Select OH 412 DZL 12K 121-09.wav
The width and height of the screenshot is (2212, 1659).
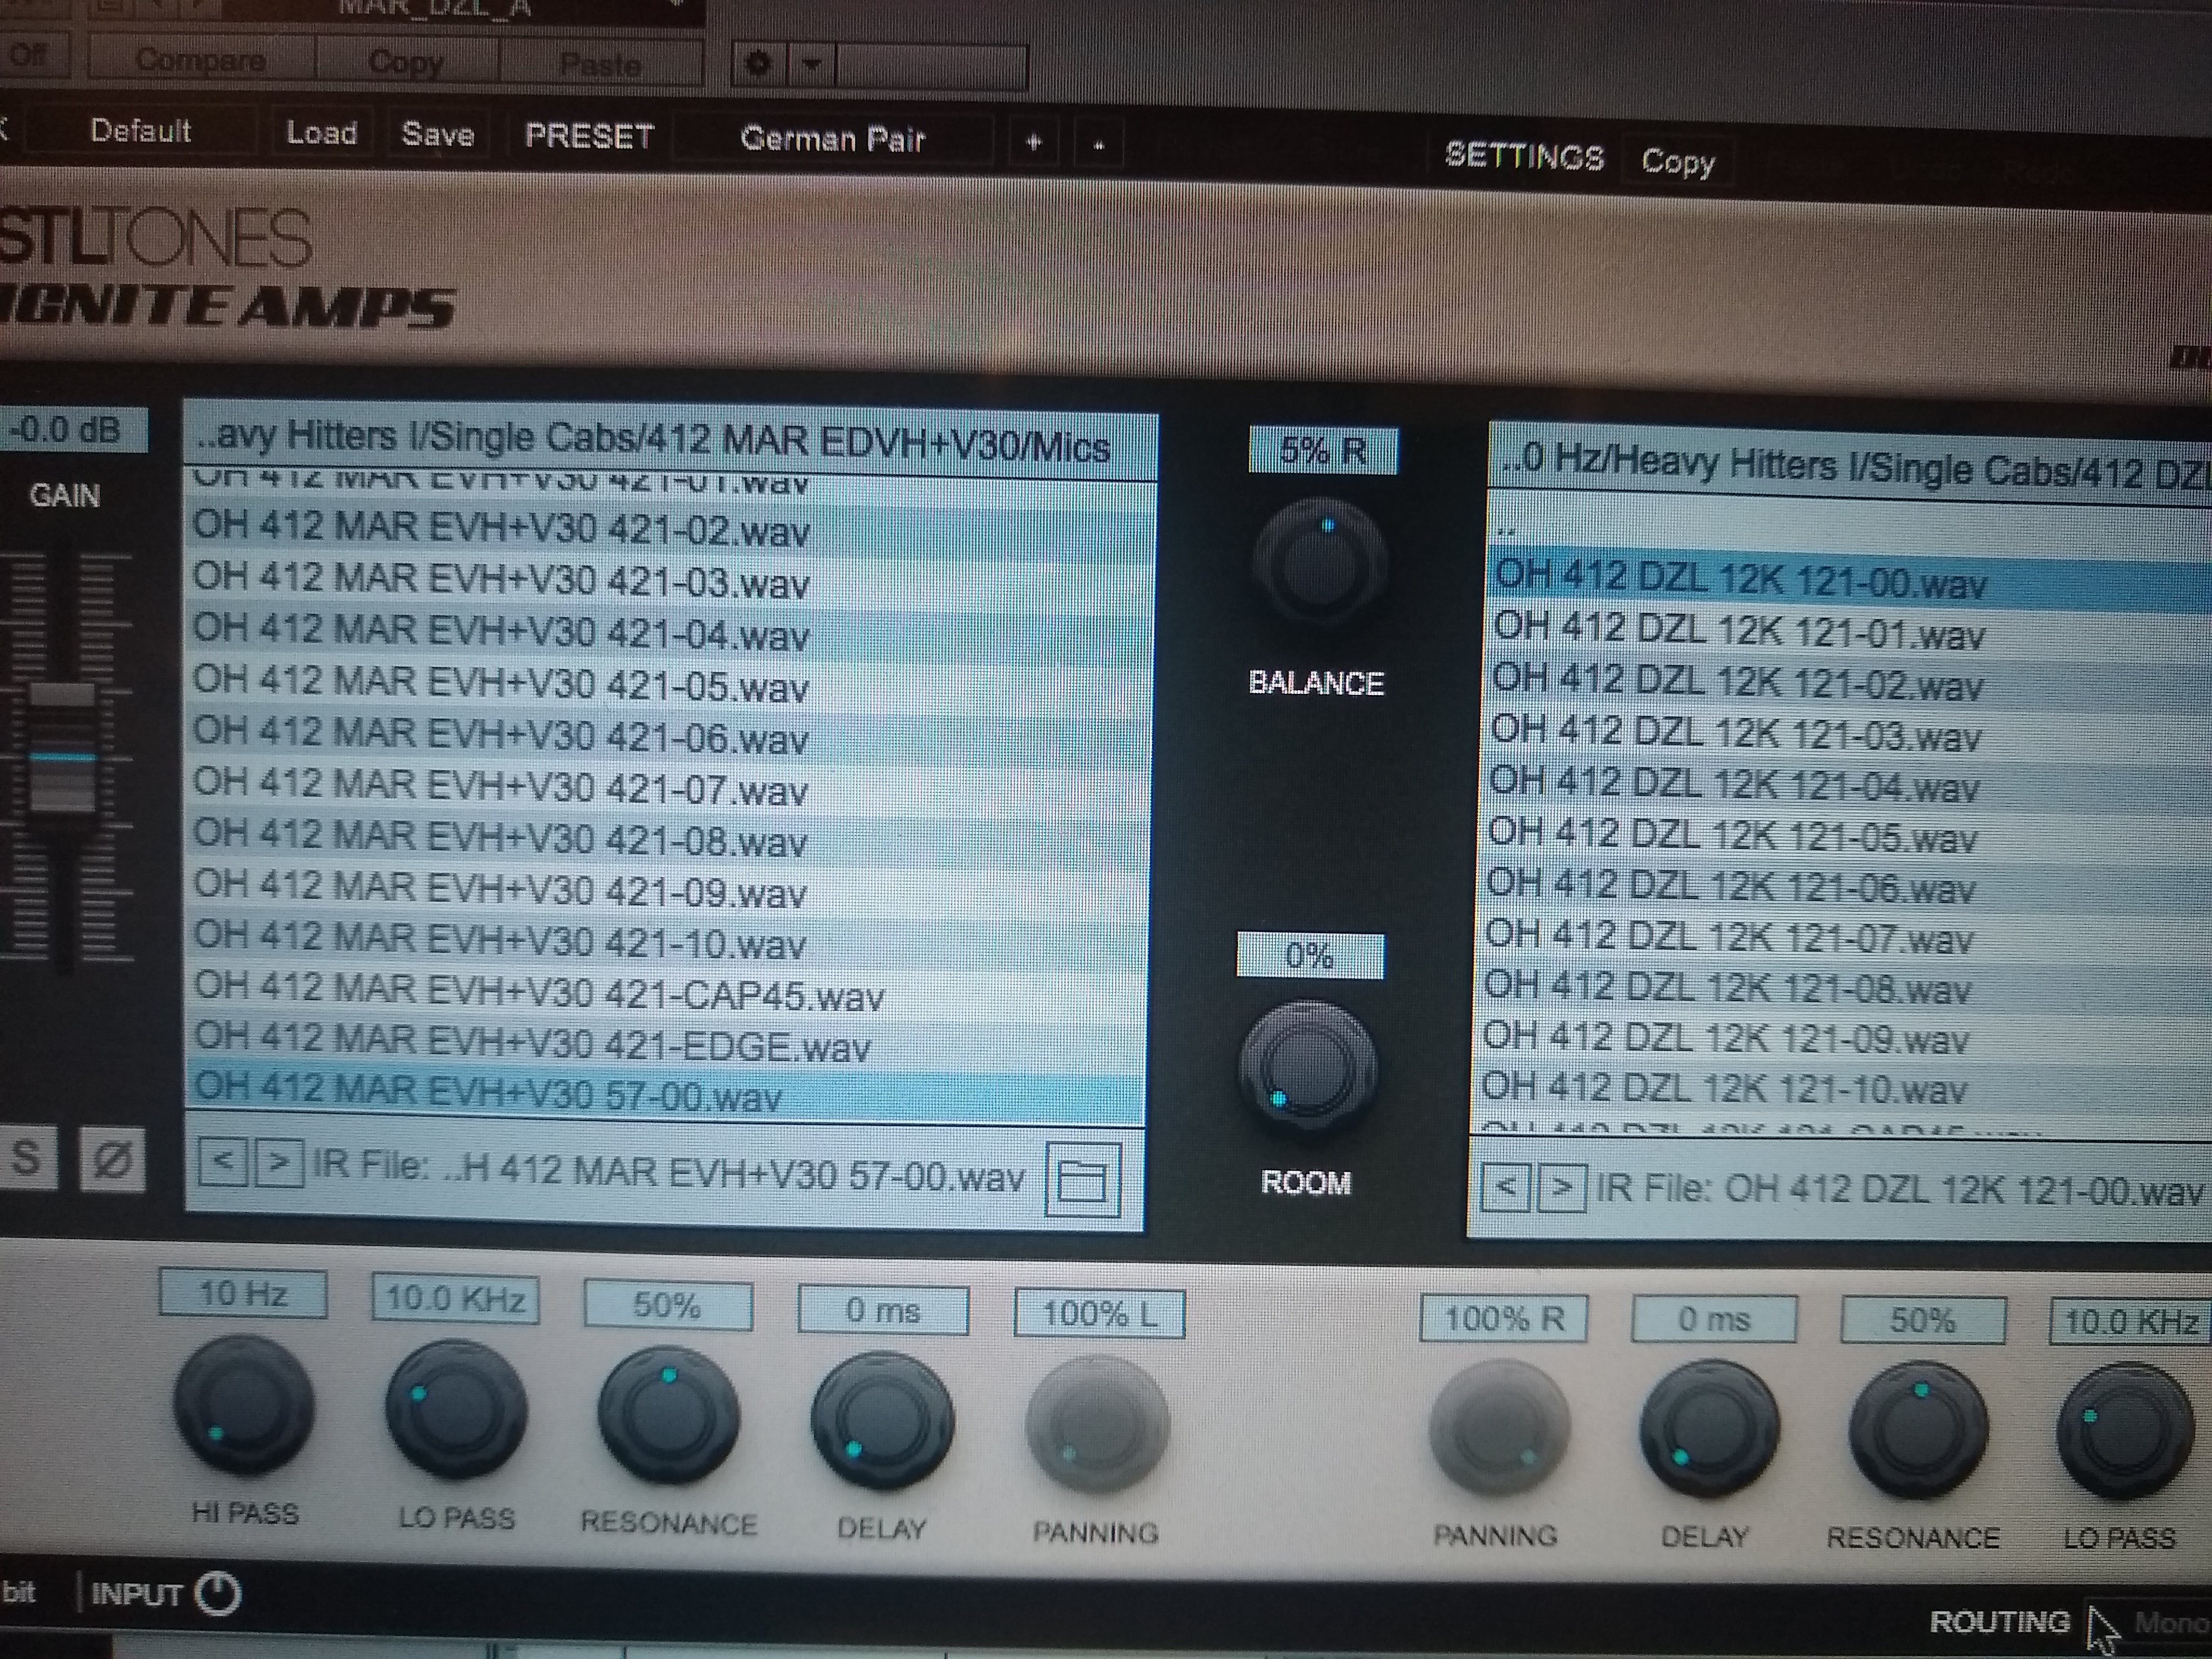tap(1842, 1039)
